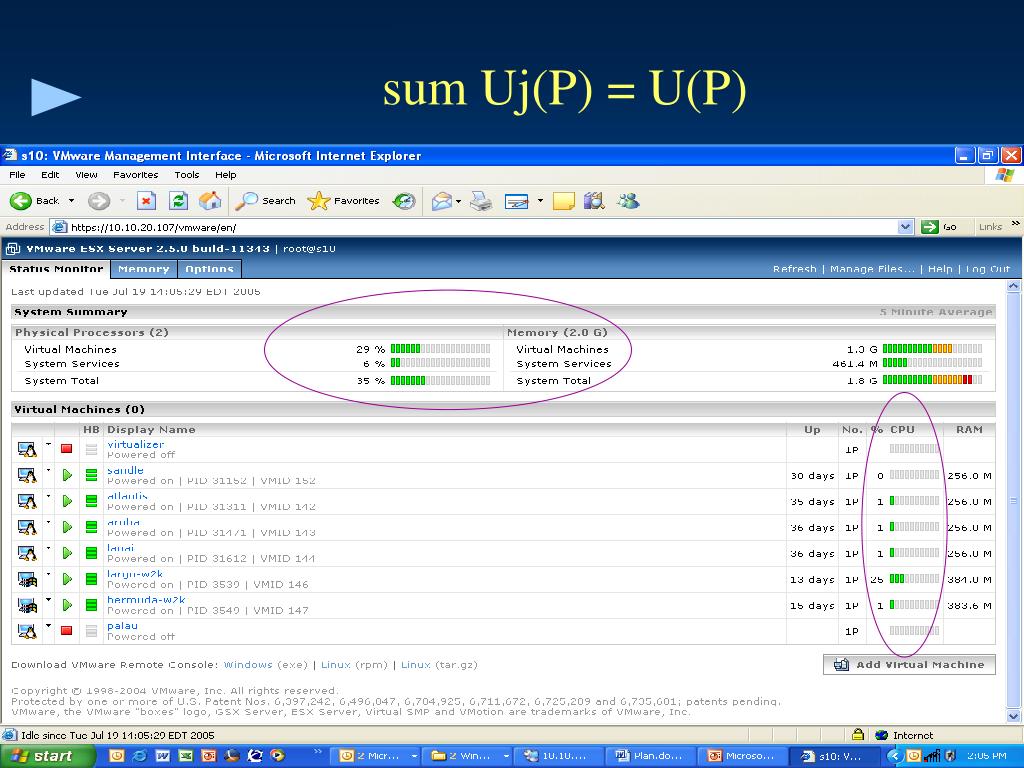Image resolution: width=1024 pixels, height=768 pixels.
Task: Click the aruba VM console icon
Action: tap(27, 527)
